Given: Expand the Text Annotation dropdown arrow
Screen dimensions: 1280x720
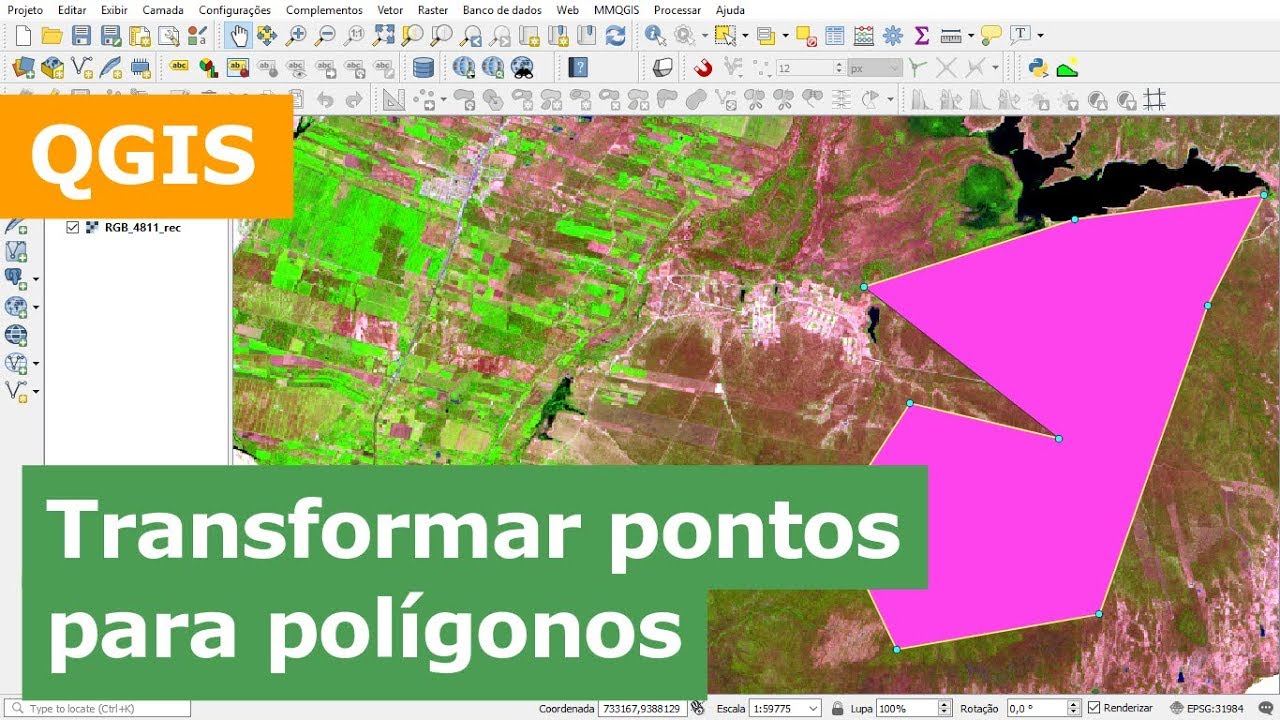Looking at the screenshot, I should click(1040, 36).
